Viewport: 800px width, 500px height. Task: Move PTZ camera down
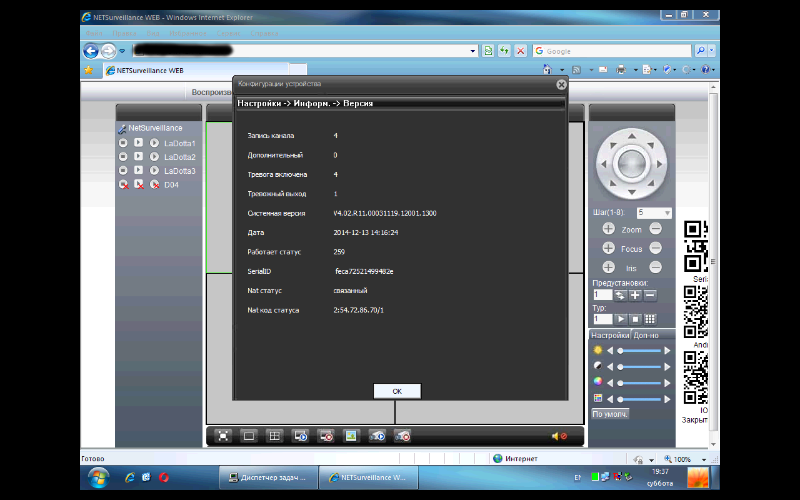coord(632,192)
